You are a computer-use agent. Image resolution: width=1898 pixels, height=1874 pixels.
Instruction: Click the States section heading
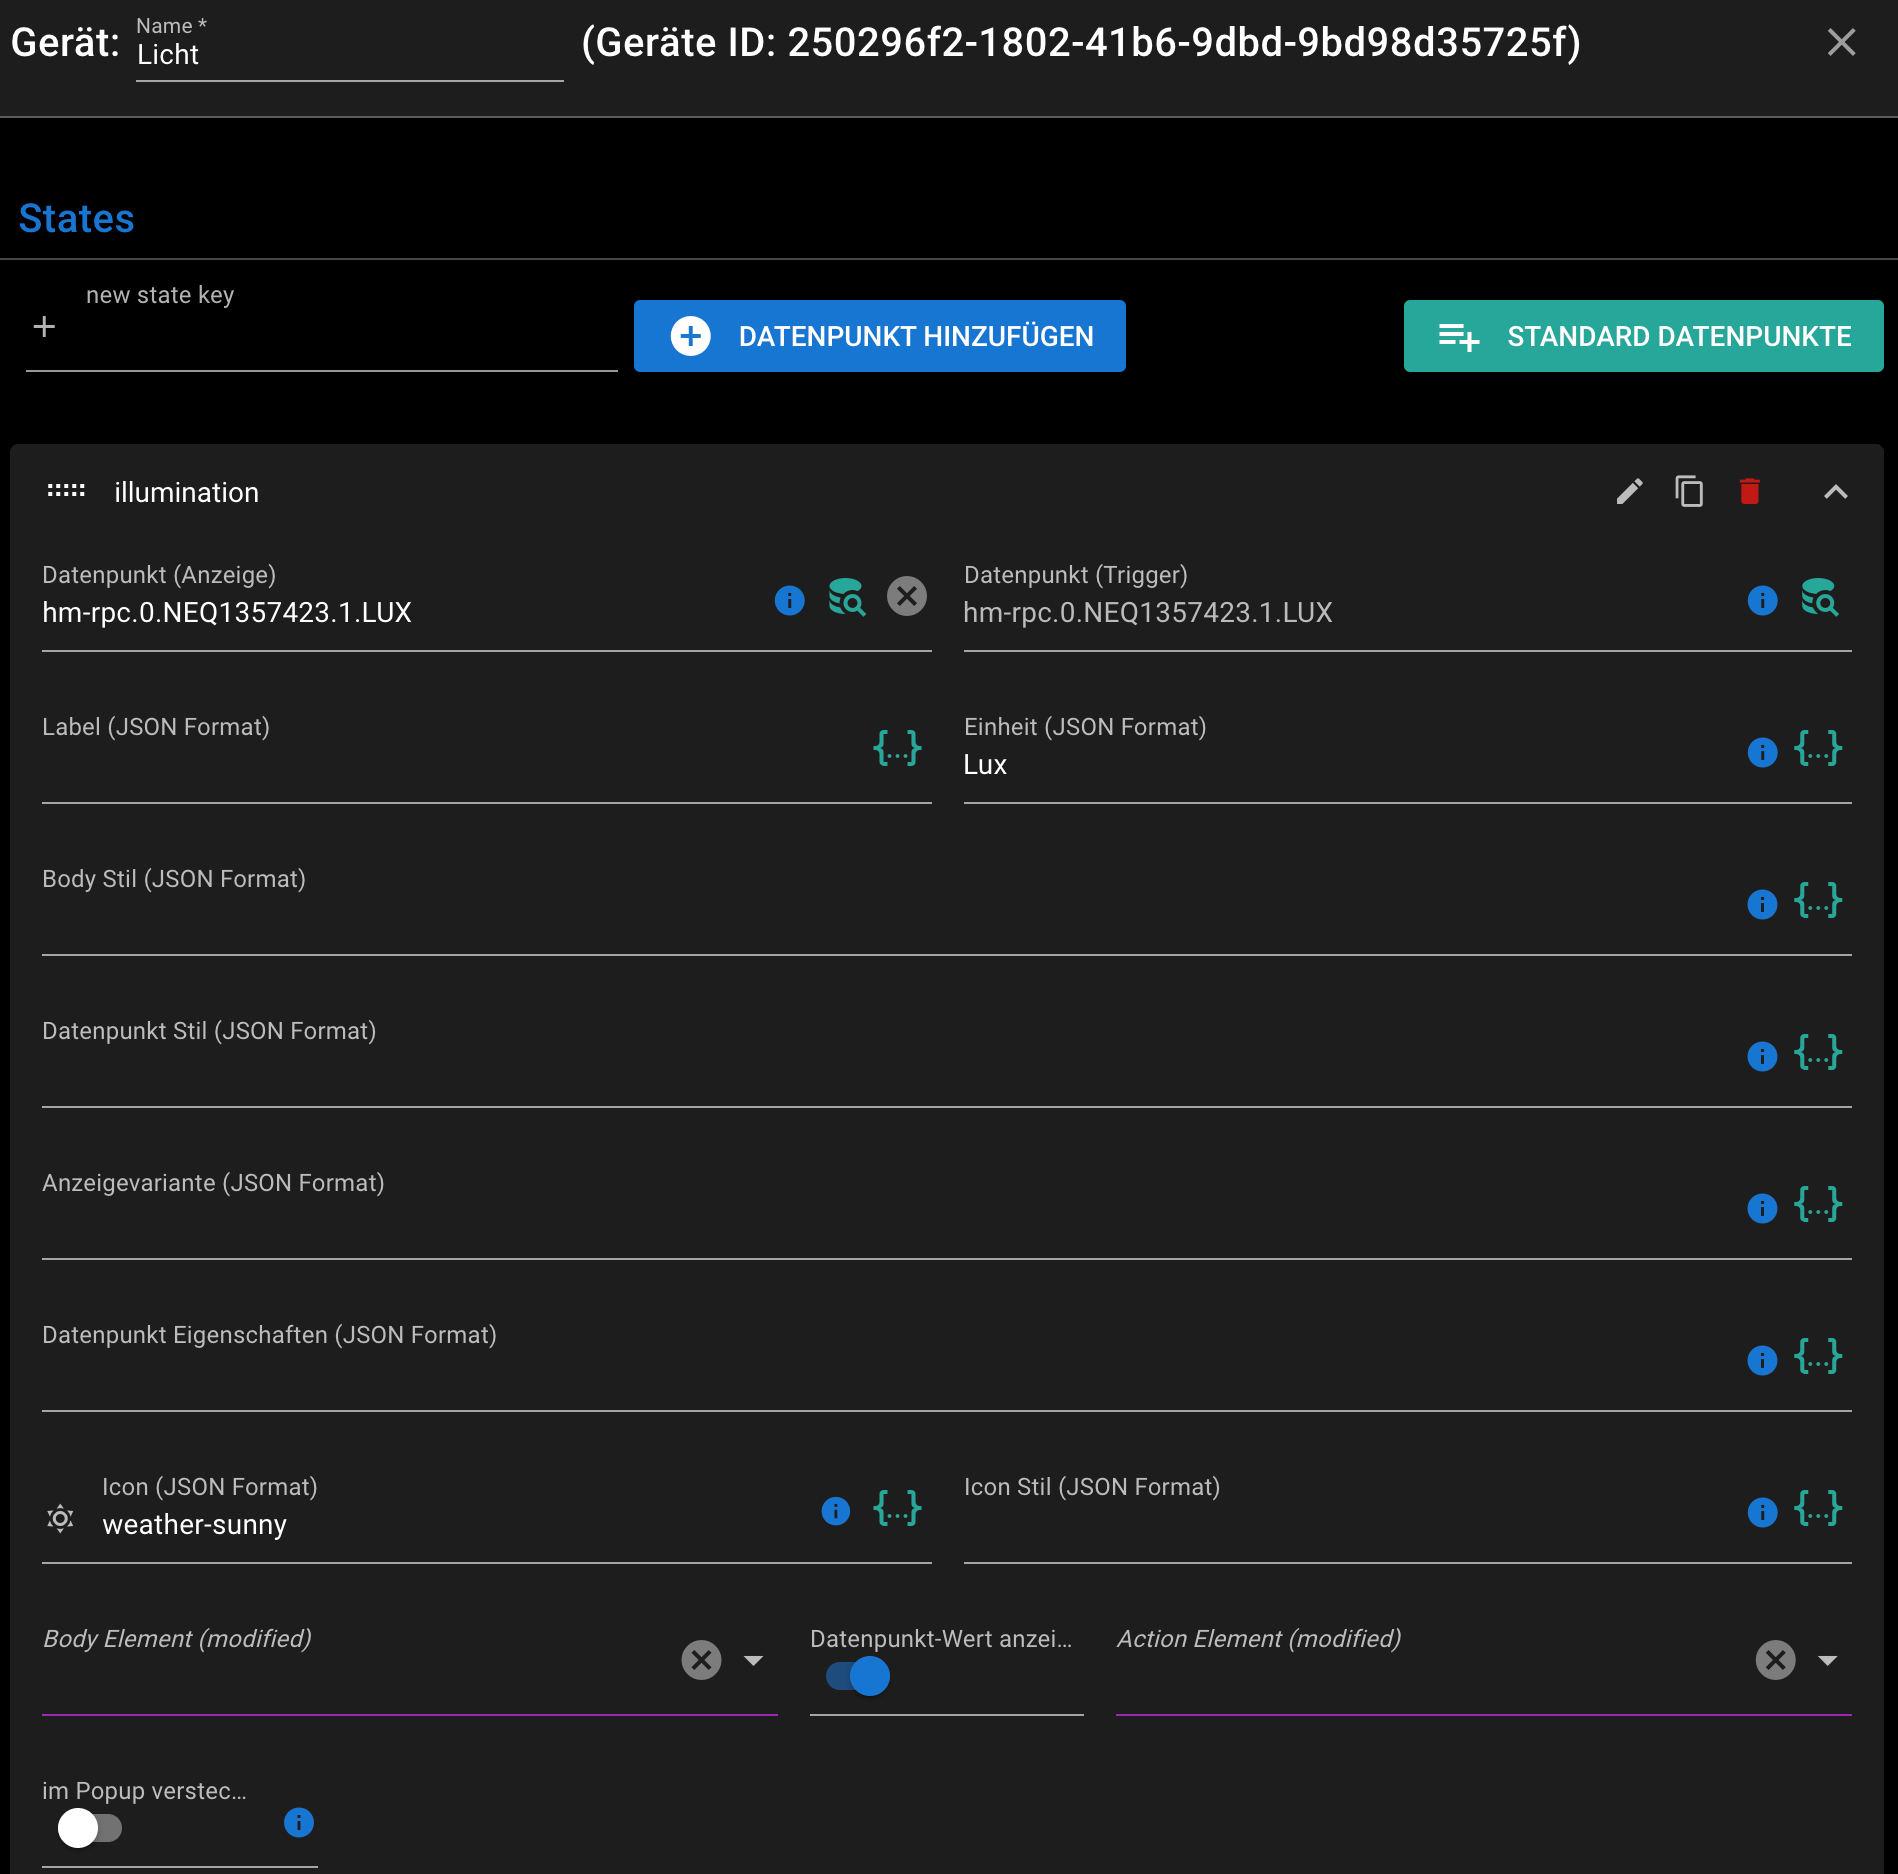pos(76,218)
